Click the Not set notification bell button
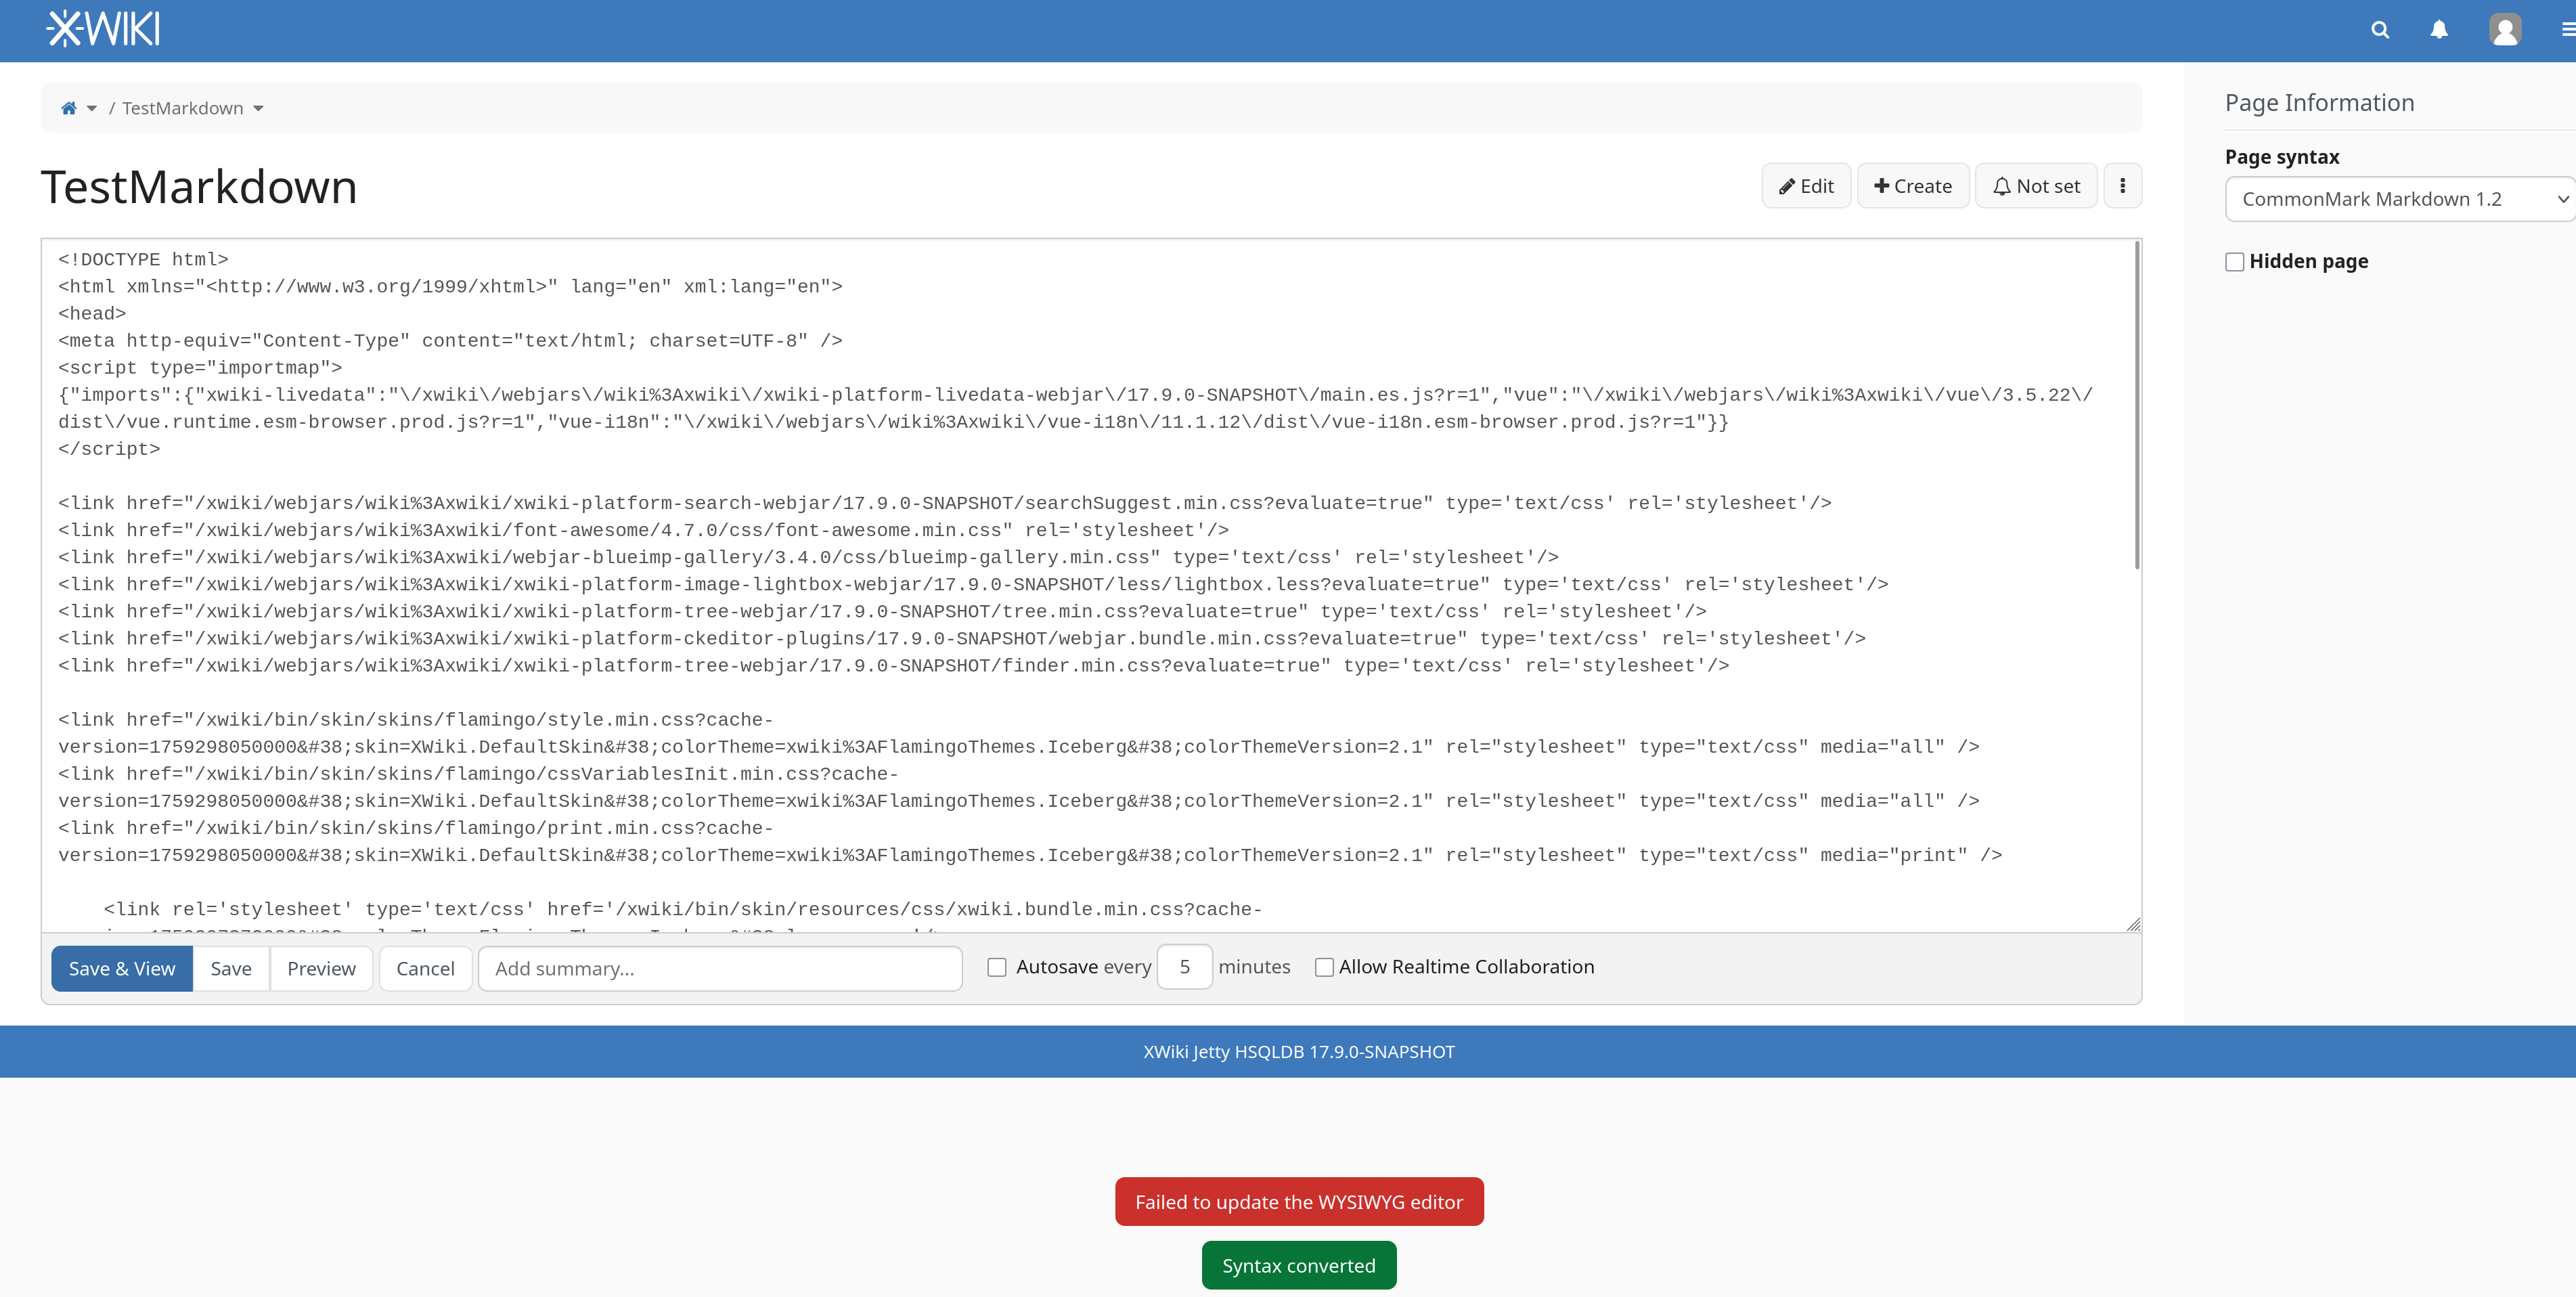Screen dimensions: 2576x1297 (x=2036, y=186)
